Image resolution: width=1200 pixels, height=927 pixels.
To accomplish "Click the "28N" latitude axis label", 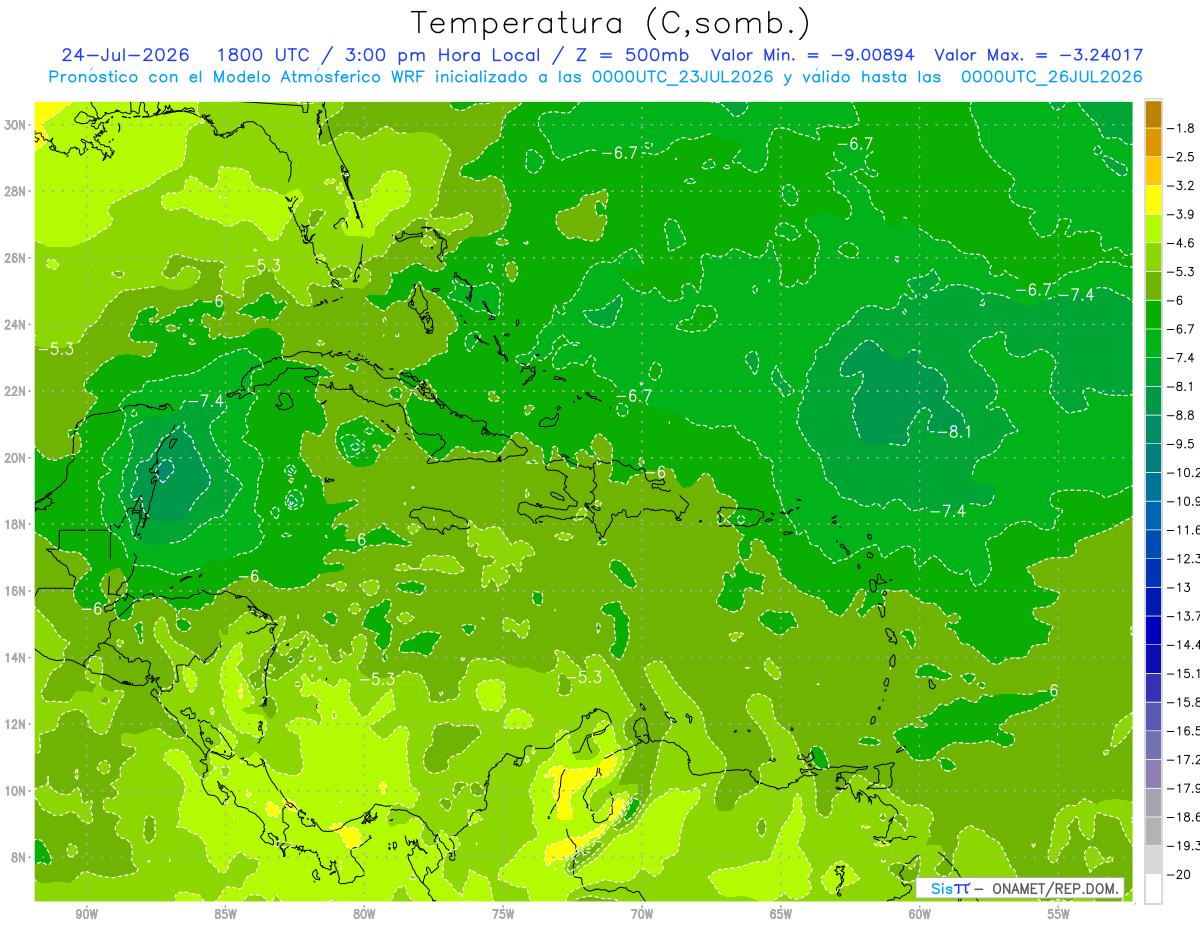I will 17,191.
